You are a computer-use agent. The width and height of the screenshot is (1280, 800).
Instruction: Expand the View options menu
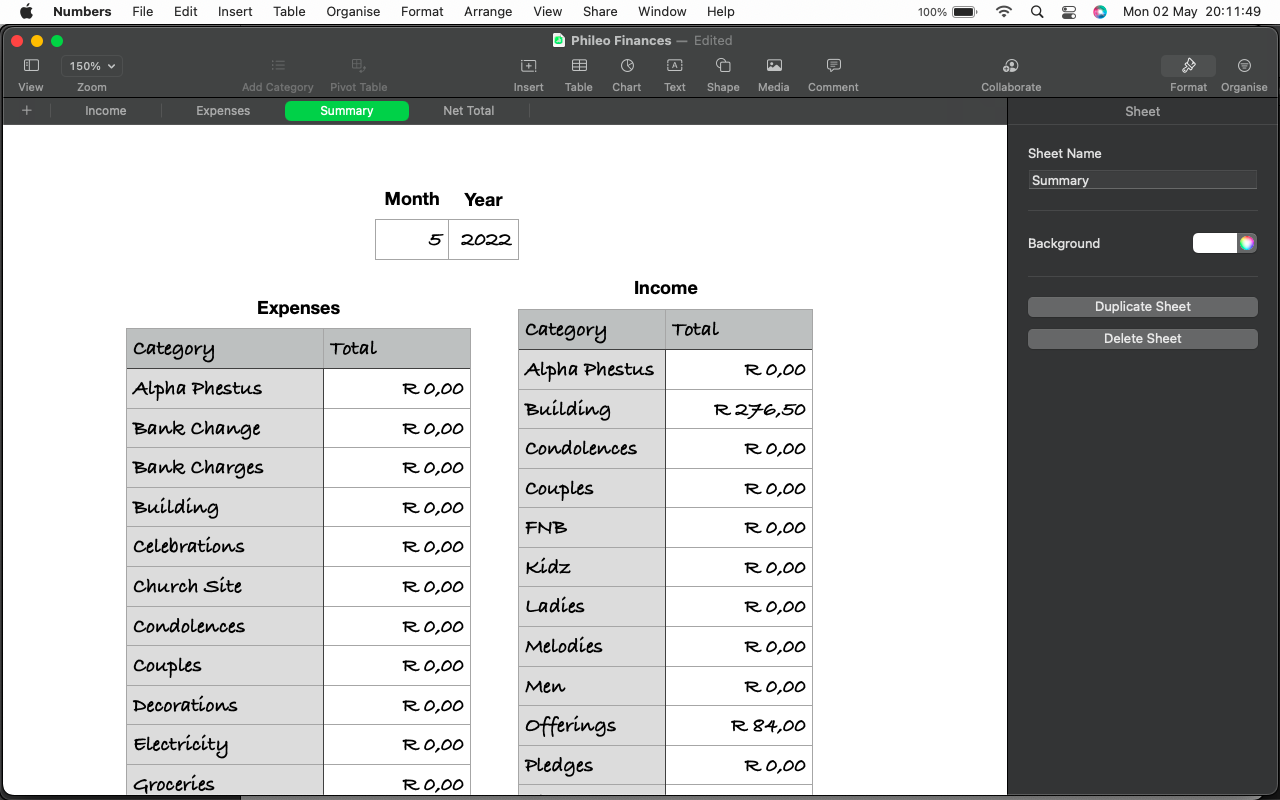click(31, 66)
